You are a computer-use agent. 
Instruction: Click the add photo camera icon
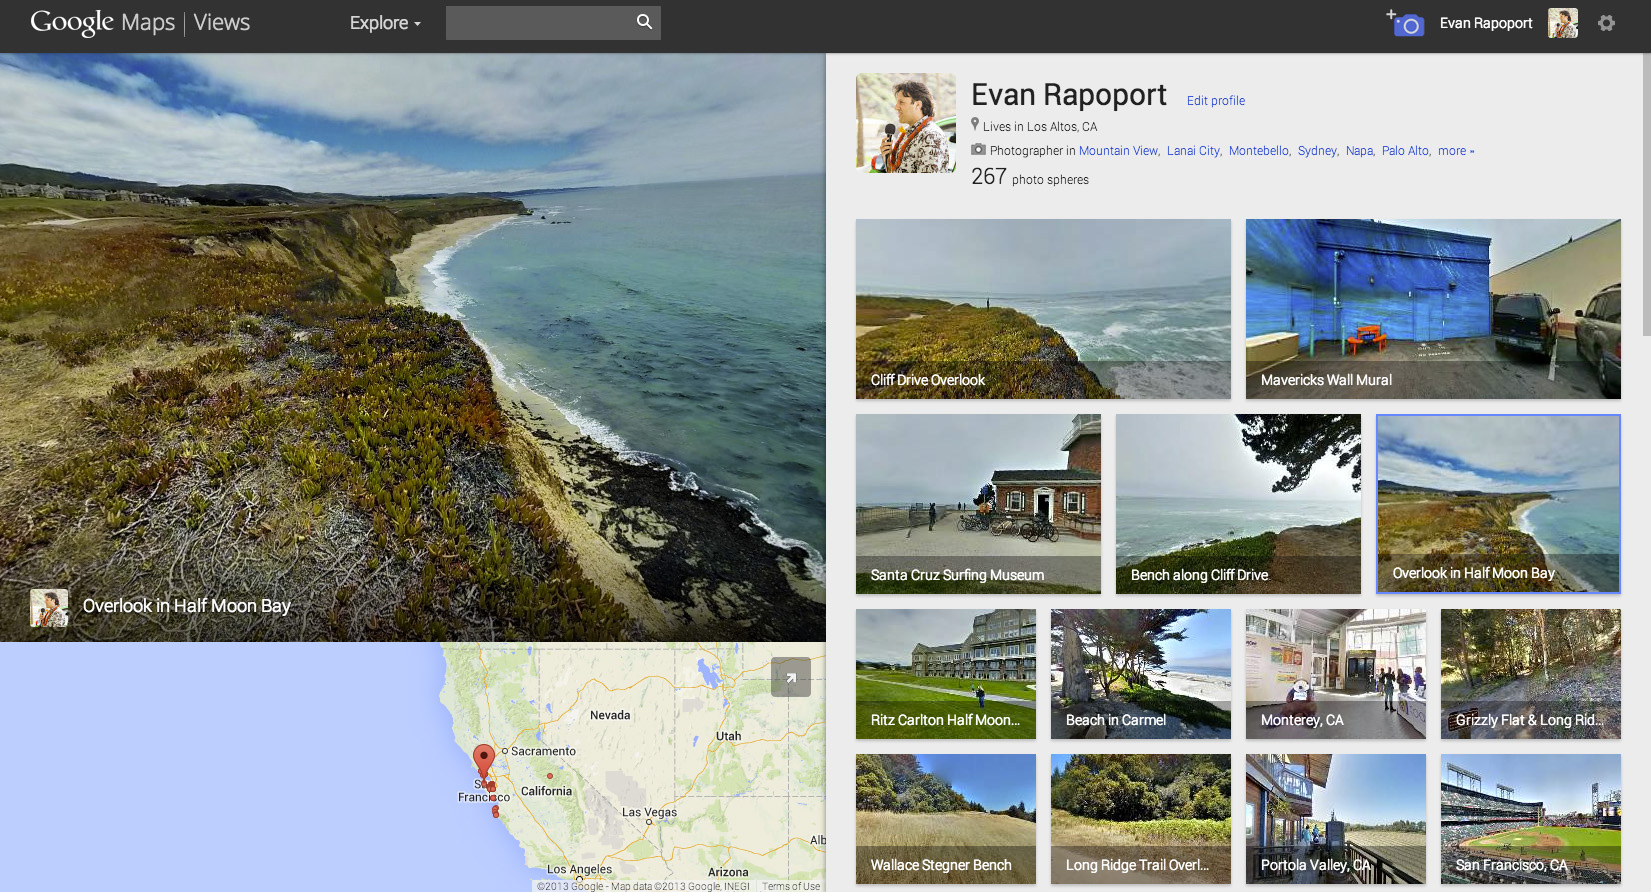tap(1405, 23)
